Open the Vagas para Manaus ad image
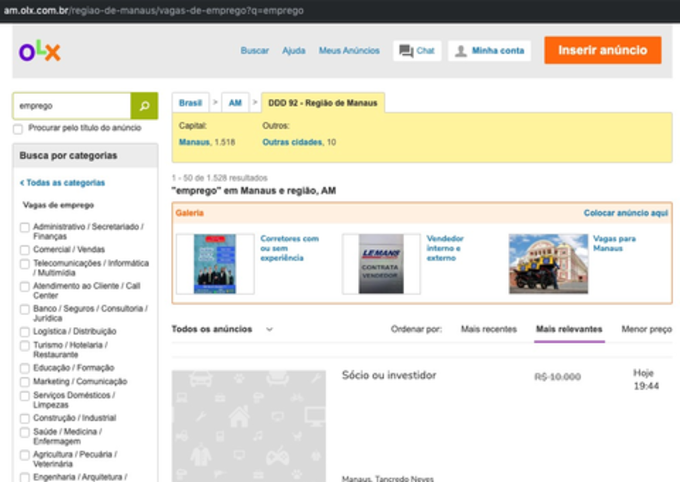680x482 pixels. [x=548, y=264]
